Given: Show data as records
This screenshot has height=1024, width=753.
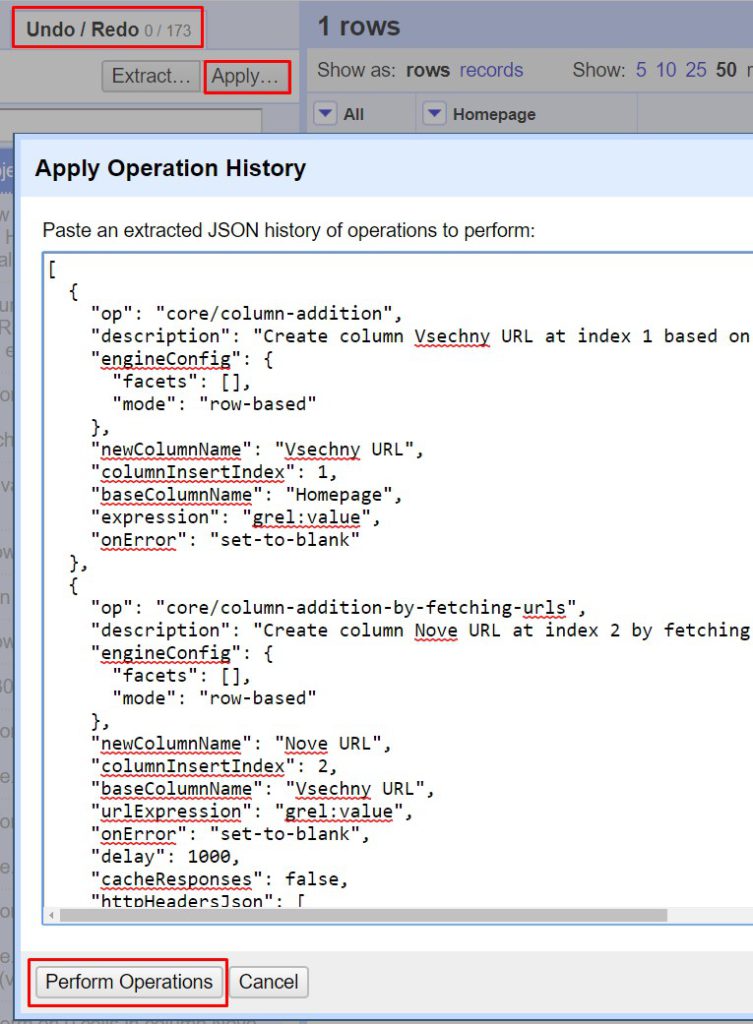Looking at the screenshot, I should click(x=491, y=70).
